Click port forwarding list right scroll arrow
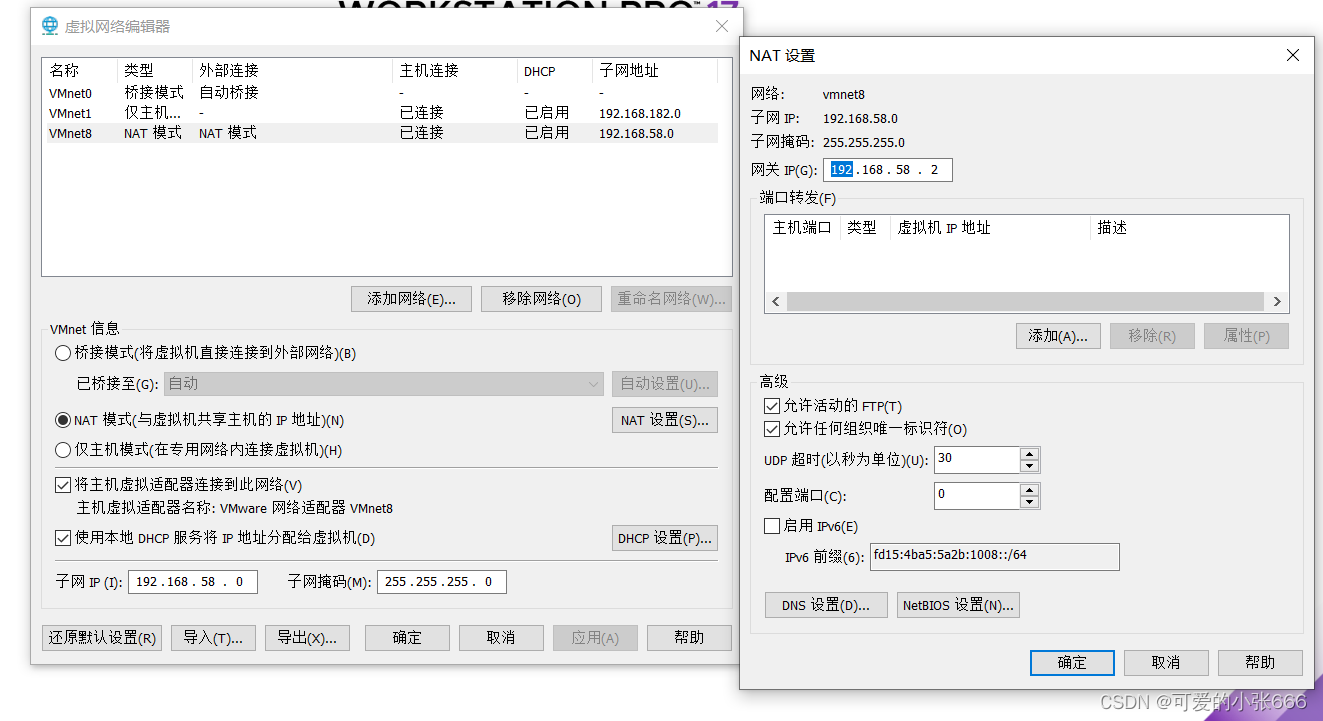The width and height of the screenshot is (1323, 721). (x=1277, y=301)
